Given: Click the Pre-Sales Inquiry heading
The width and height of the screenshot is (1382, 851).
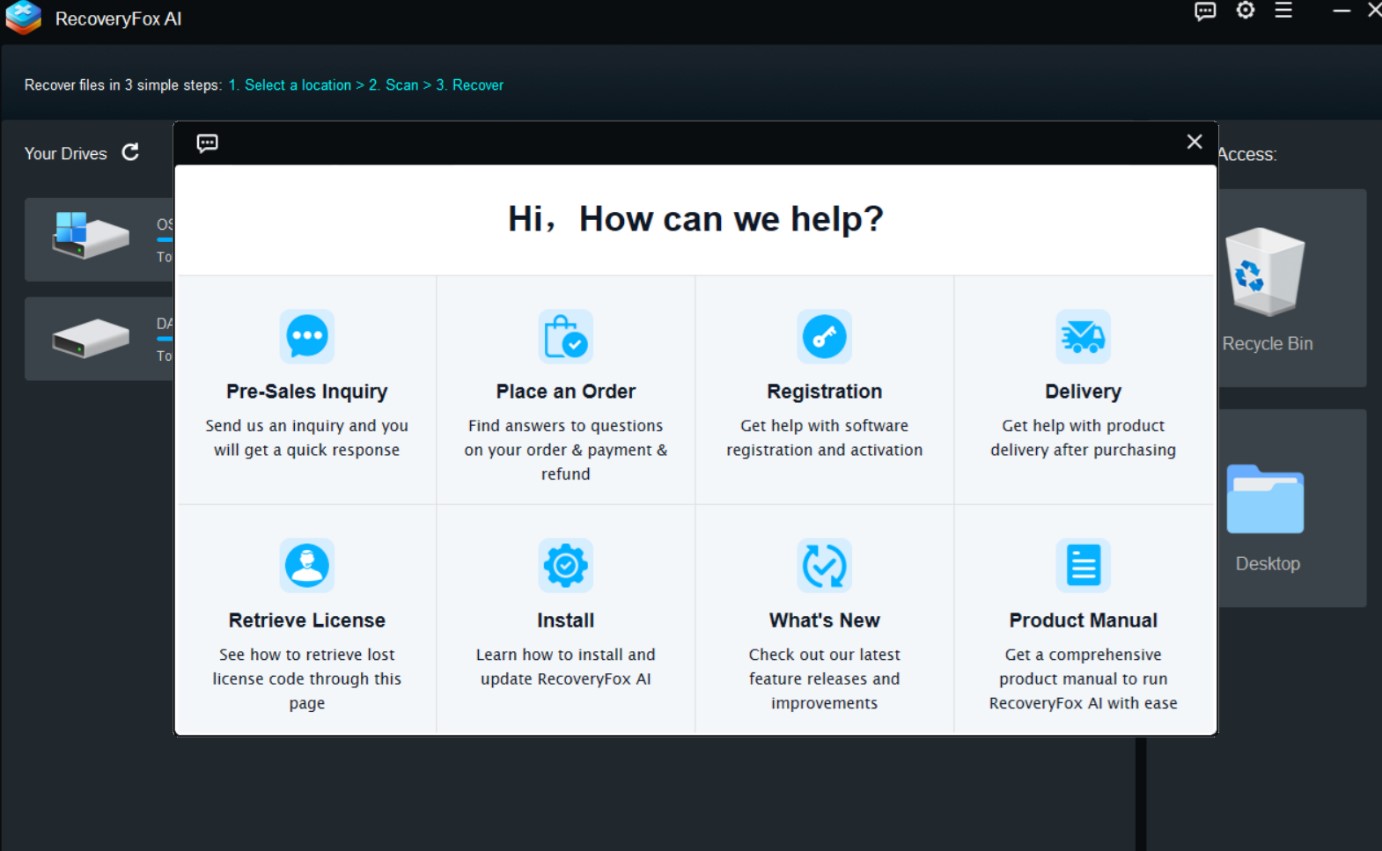Looking at the screenshot, I should click(306, 392).
